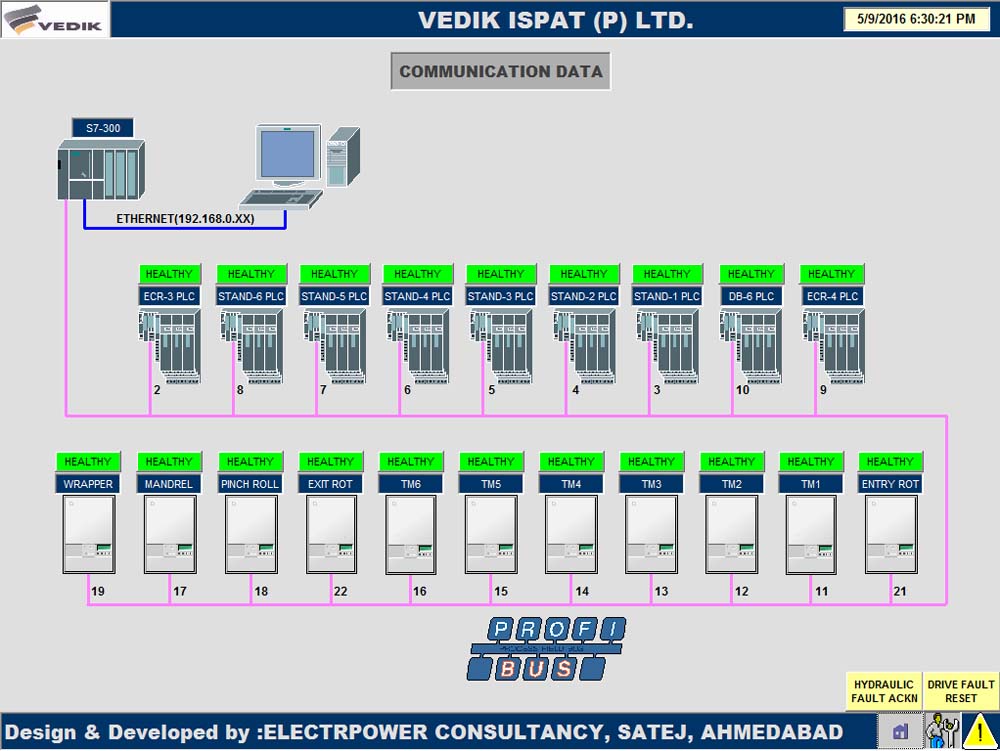The width and height of the screenshot is (1000, 751).
Task: Select the STAND-3 PLC module icon
Action: [x=501, y=346]
